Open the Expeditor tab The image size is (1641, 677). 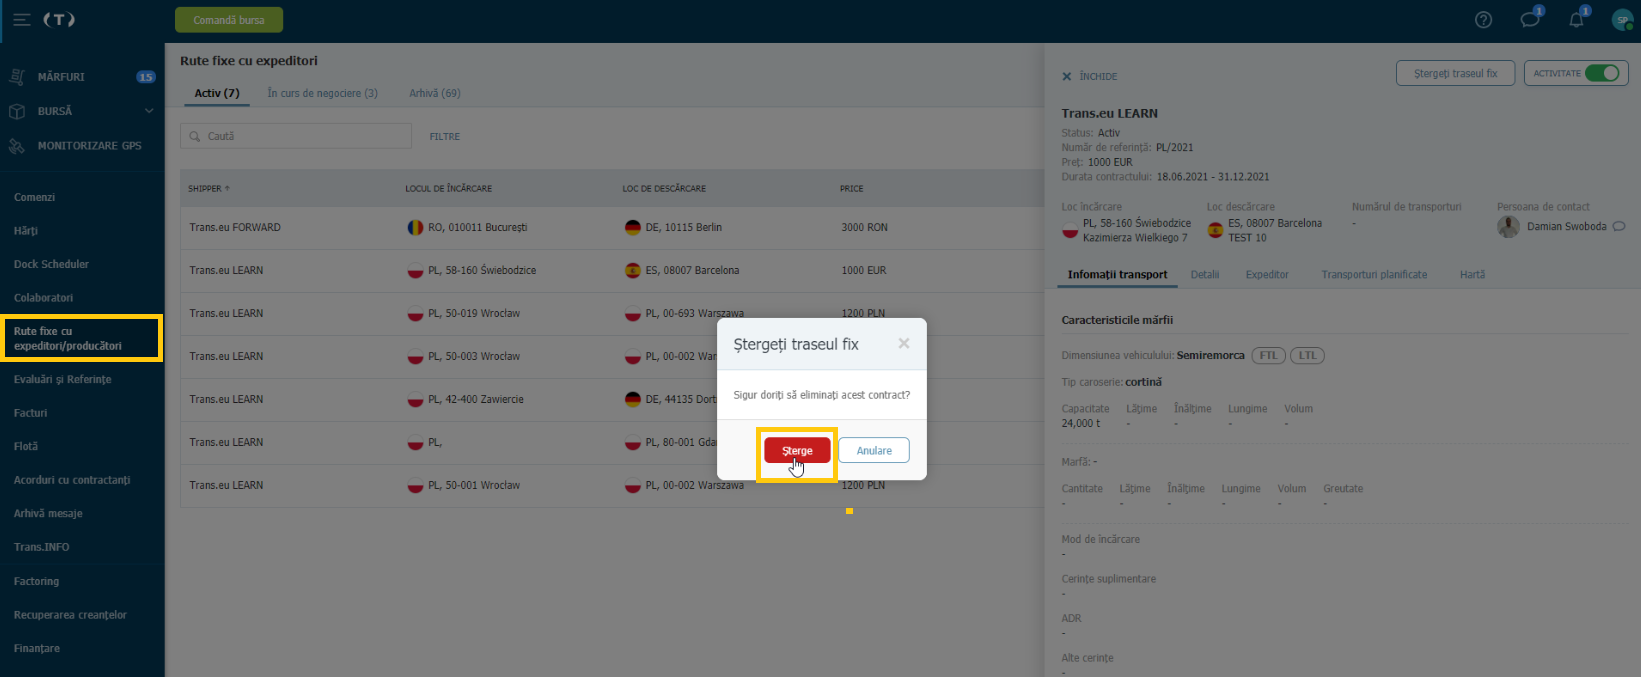1267,274
